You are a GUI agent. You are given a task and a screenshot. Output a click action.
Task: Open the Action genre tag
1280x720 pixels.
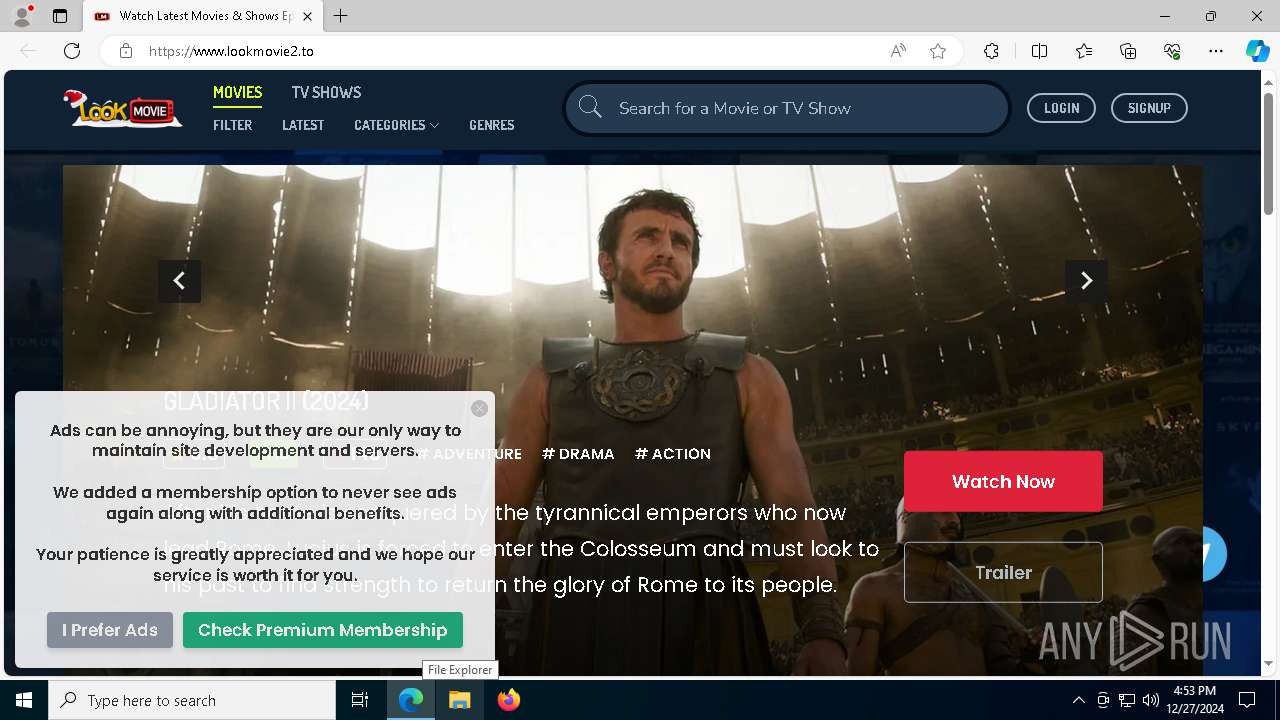[673, 454]
